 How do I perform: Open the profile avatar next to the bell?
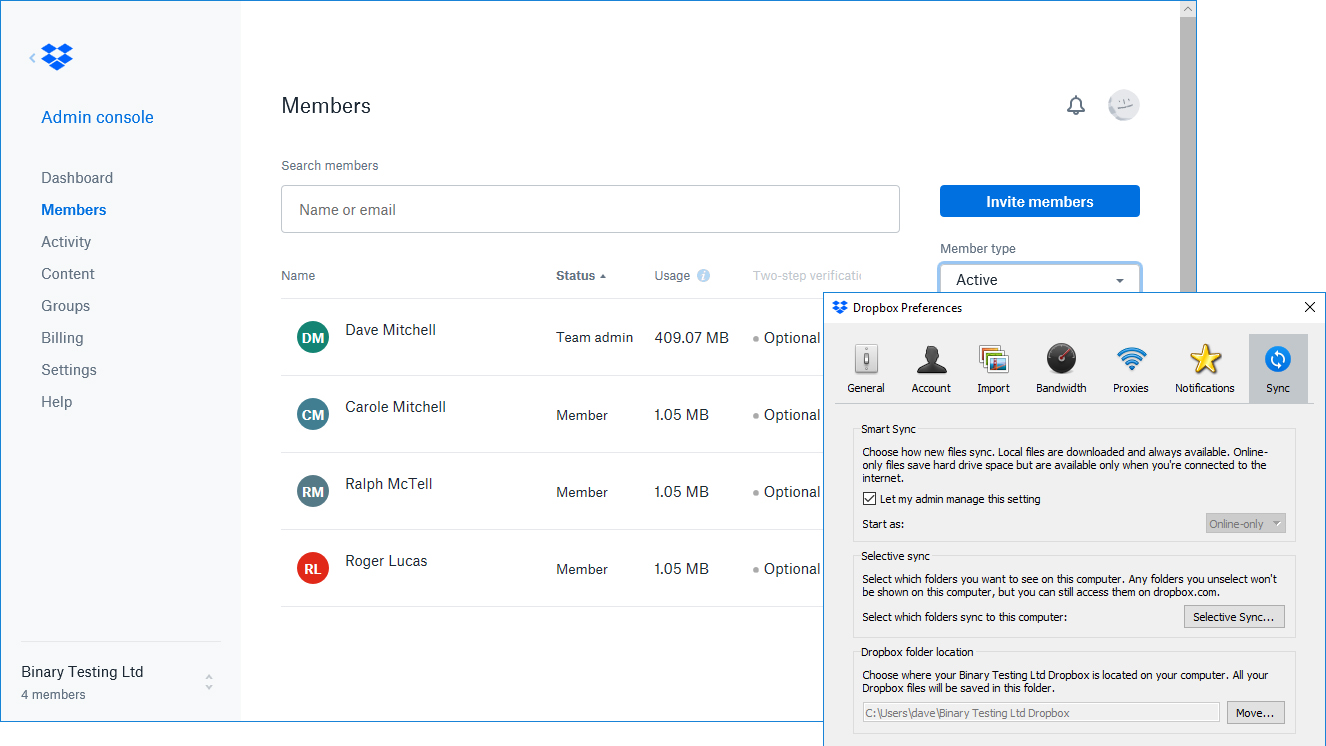point(1123,105)
